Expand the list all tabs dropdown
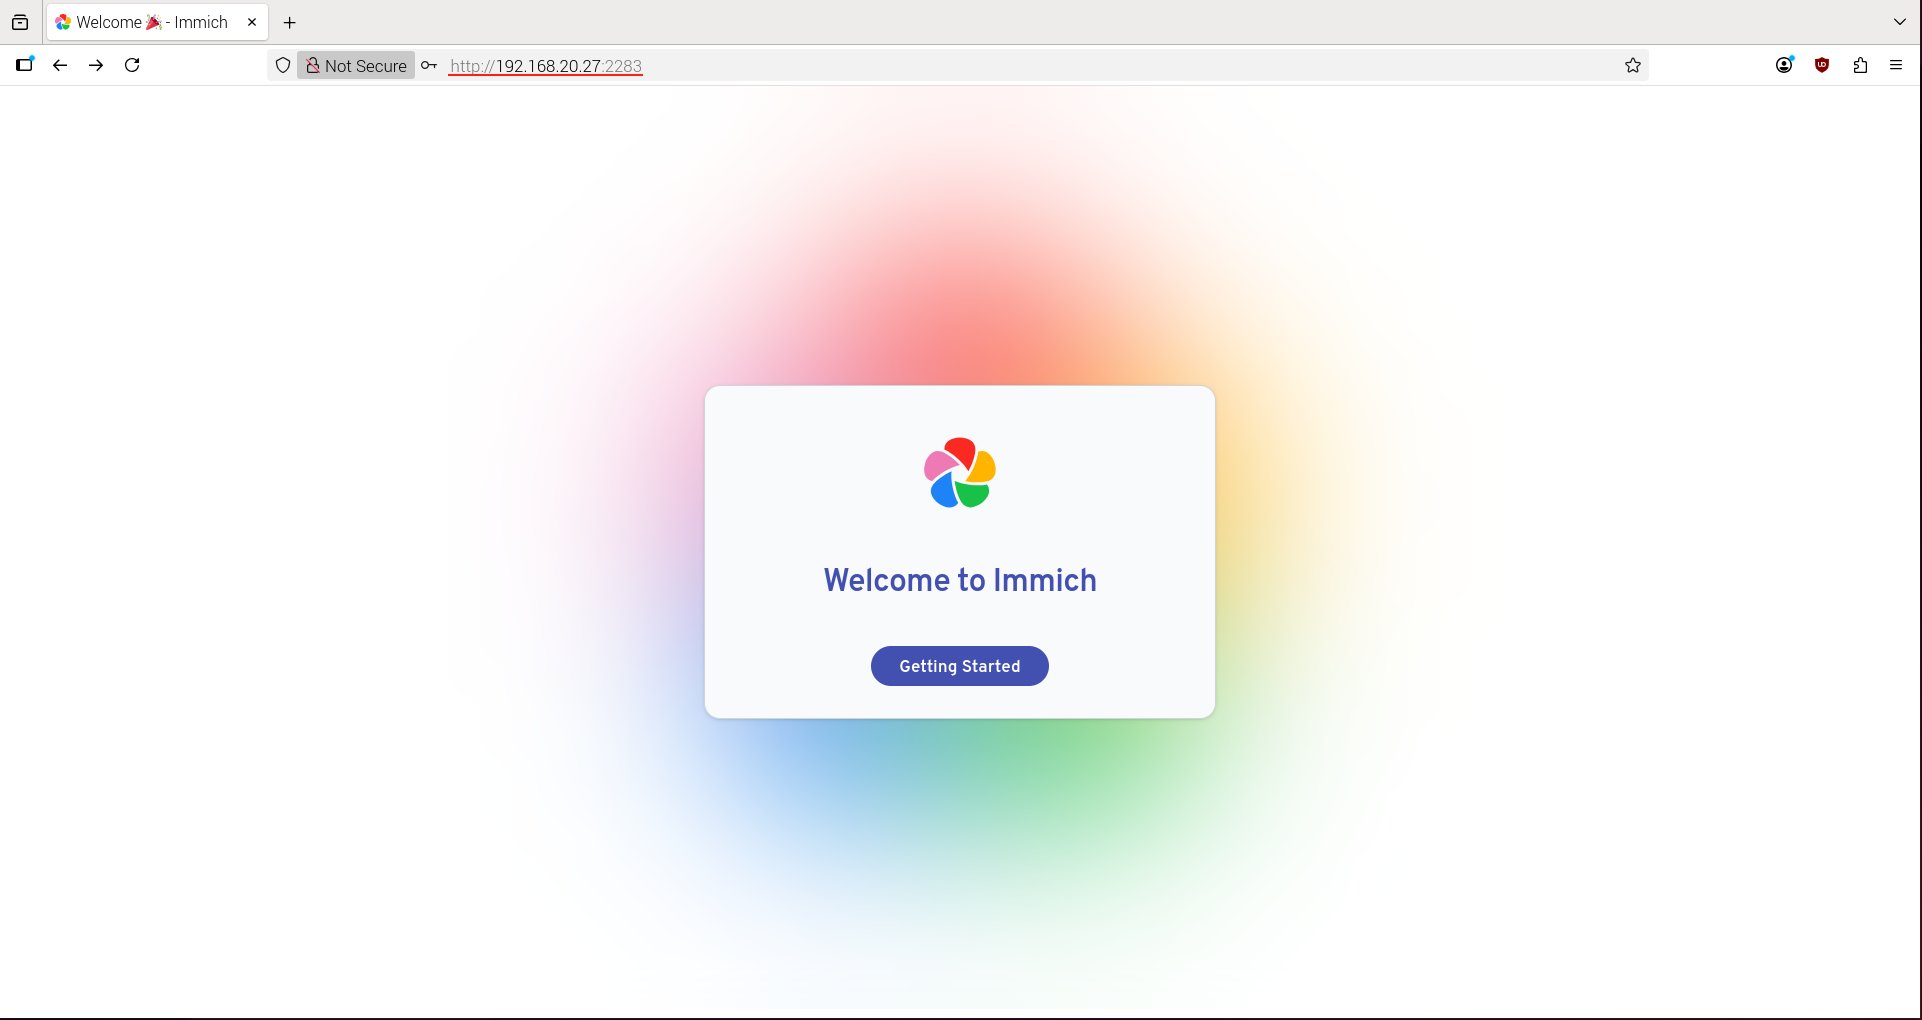The image size is (1922, 1020). coord(1900,22)
